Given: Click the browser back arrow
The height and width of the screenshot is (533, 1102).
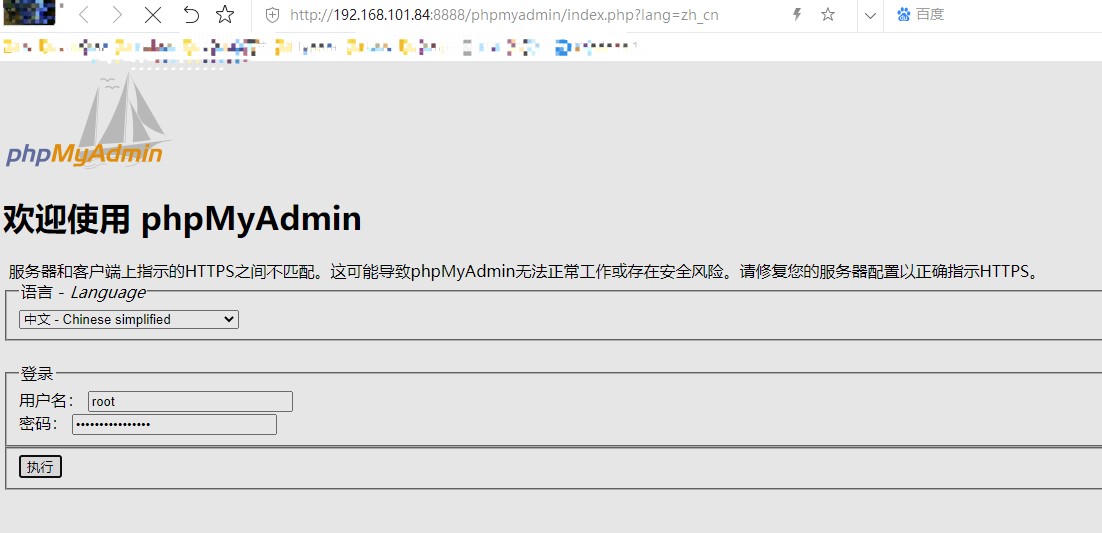Looking at the screenshot, I should point(84,15).
